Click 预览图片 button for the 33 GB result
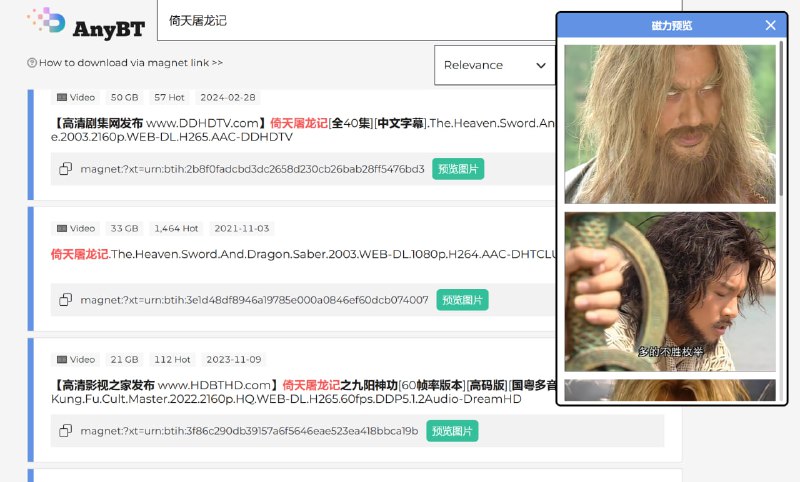This screenshot has height=482, width=800. (462, 300)
